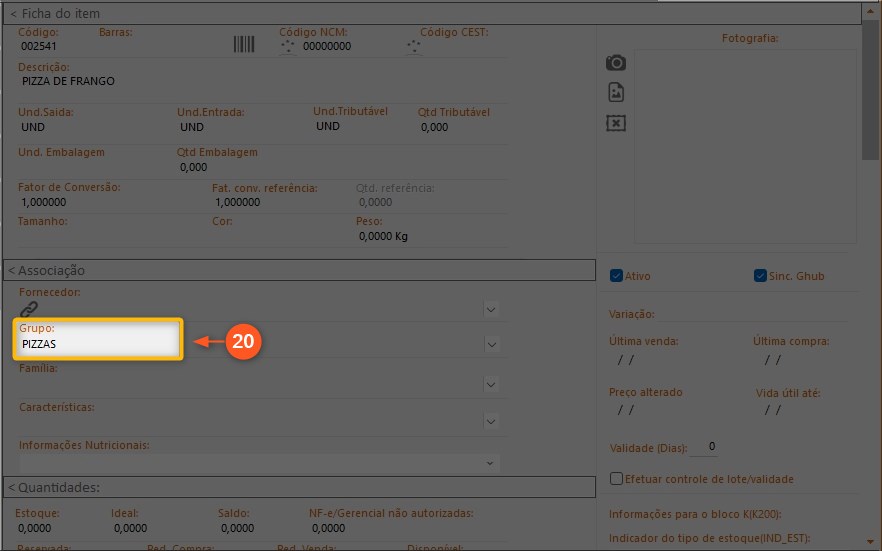
Task: Toggle the Ativo checkbox
Action: [x=616, y=276]
